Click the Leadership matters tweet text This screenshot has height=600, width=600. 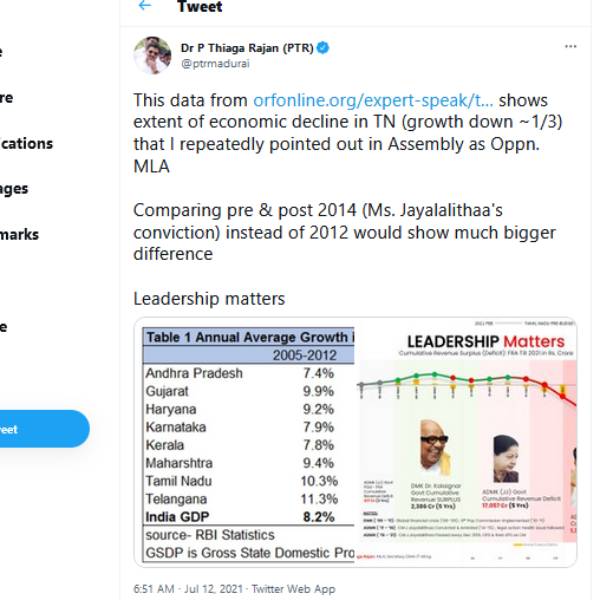pyautogui.click(x=209, y=299)
